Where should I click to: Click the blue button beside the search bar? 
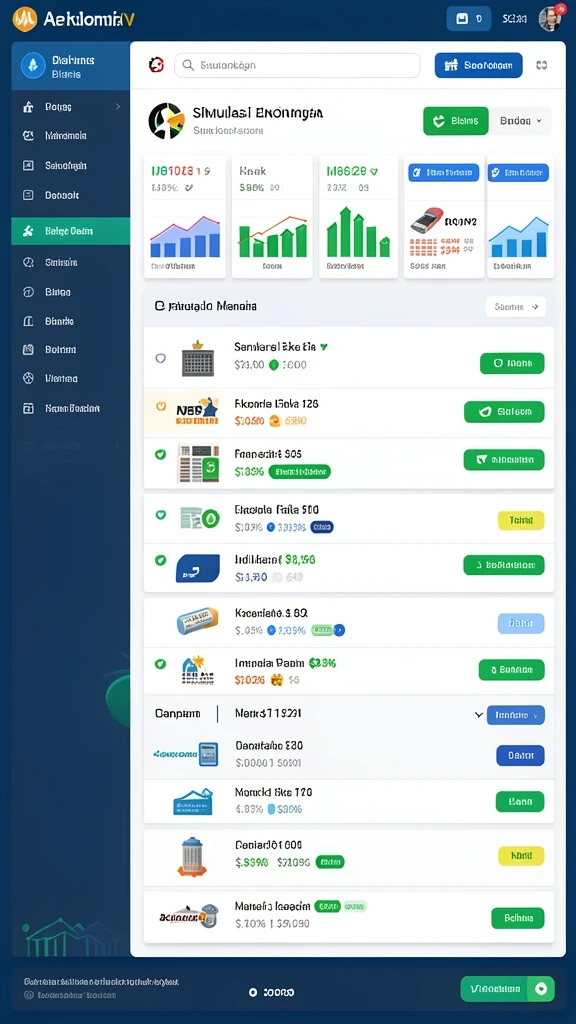tap(478, 65)
